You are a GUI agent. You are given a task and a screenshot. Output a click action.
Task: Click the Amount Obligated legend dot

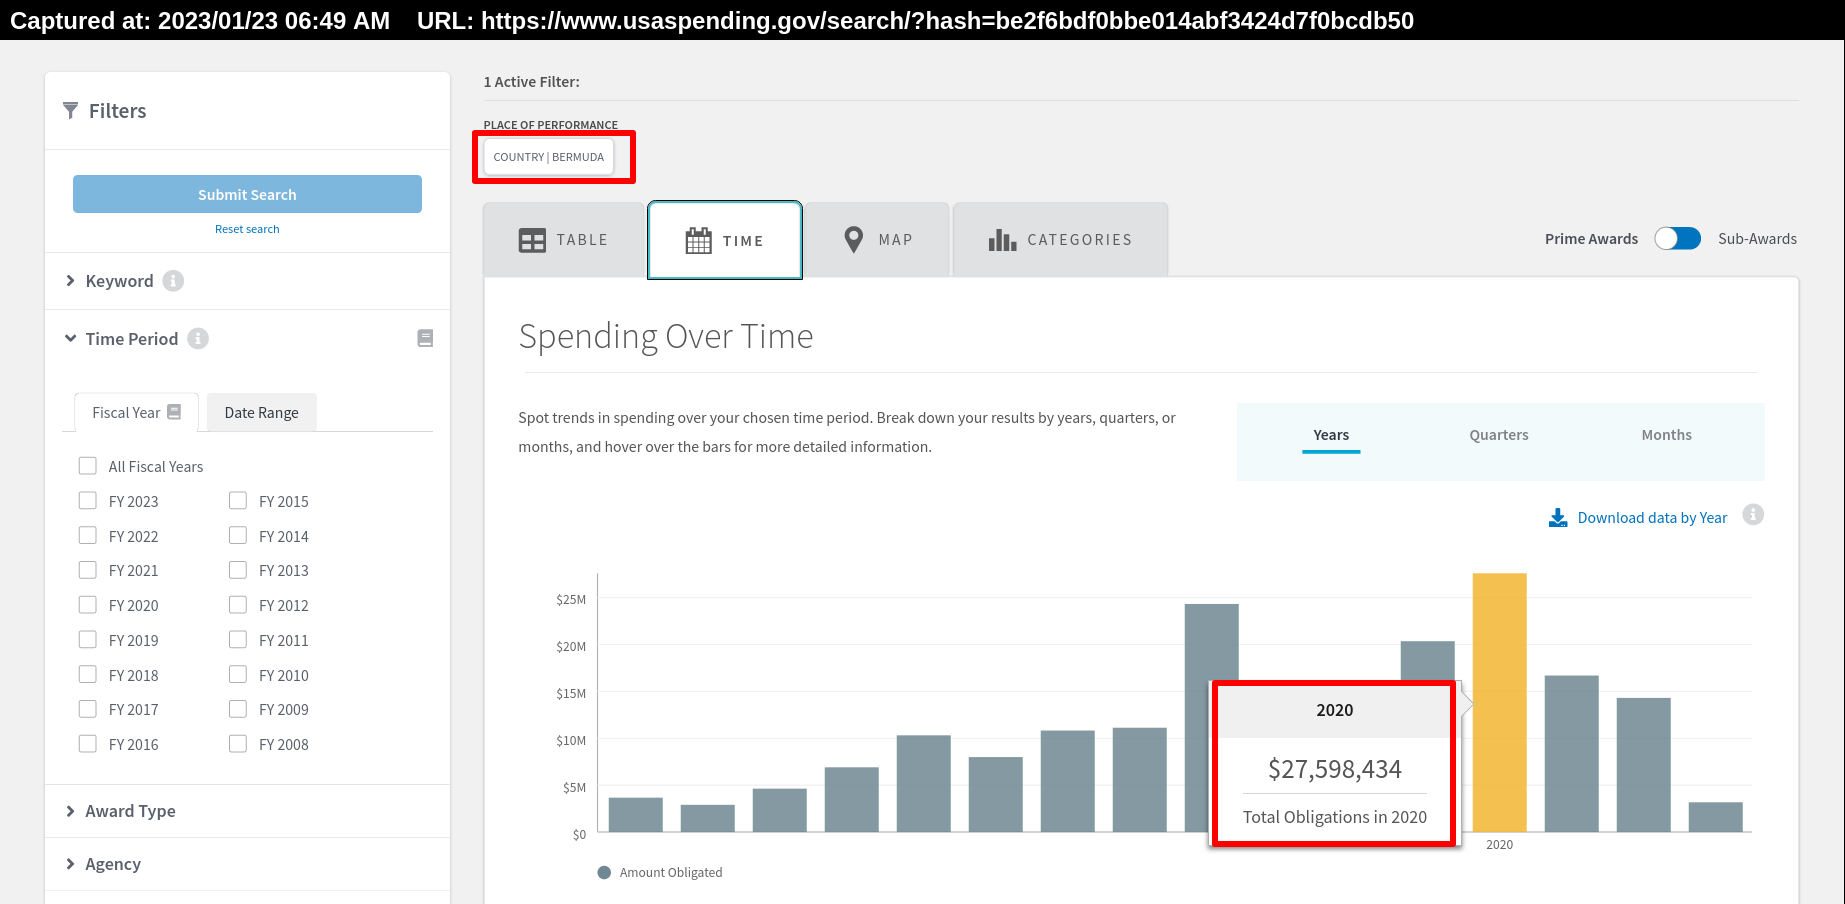tap(604, 872)
